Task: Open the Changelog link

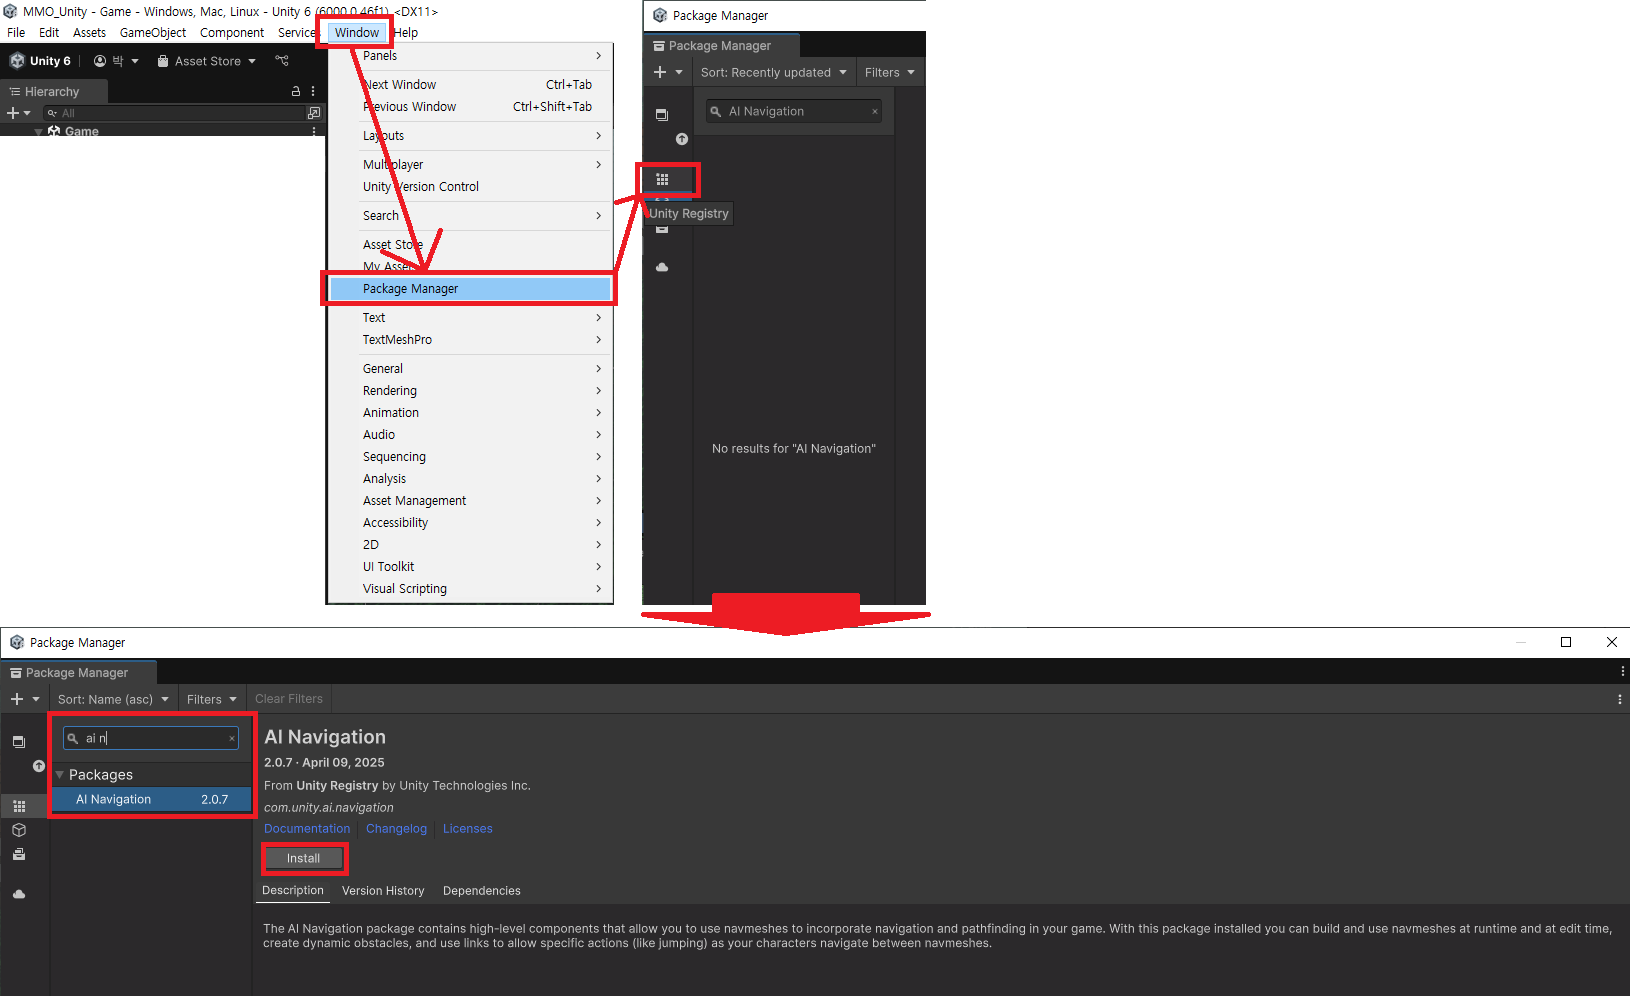Action: point(396,829)
